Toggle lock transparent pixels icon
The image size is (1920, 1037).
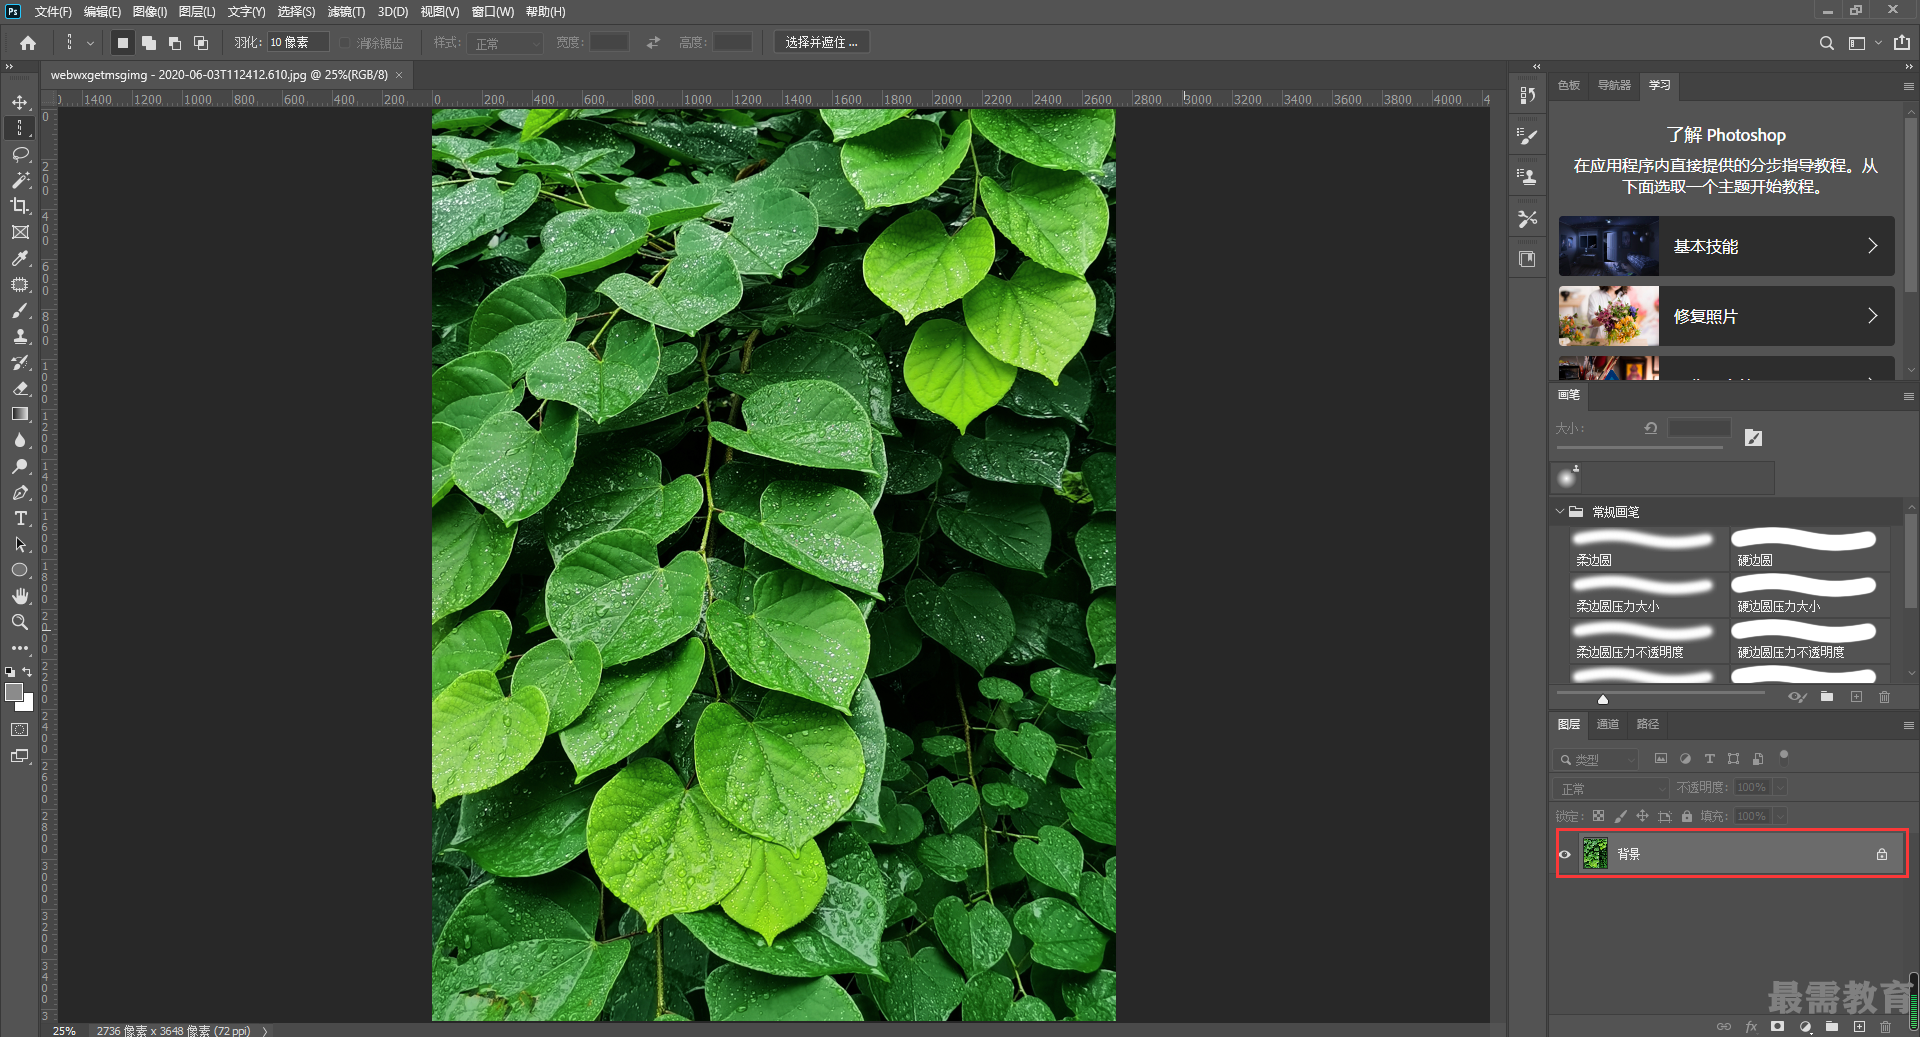(x=1598, y=816)
